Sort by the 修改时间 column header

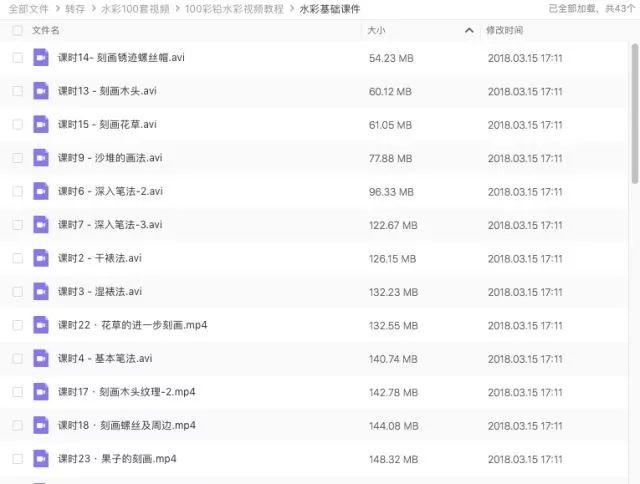[x=504, y=30]
